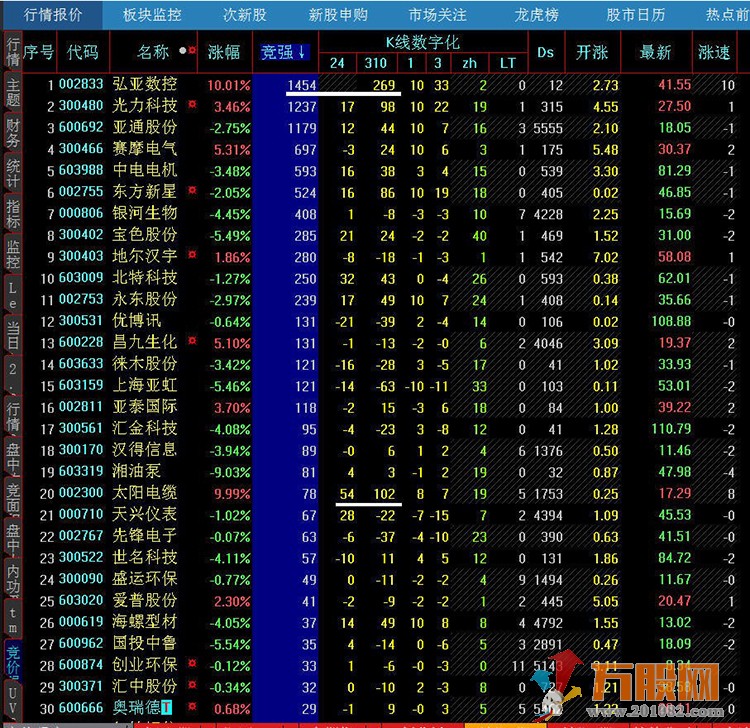This screenshot has height=728, width=750.
Task: Sort by the 序号 column header
Action: 38,52
